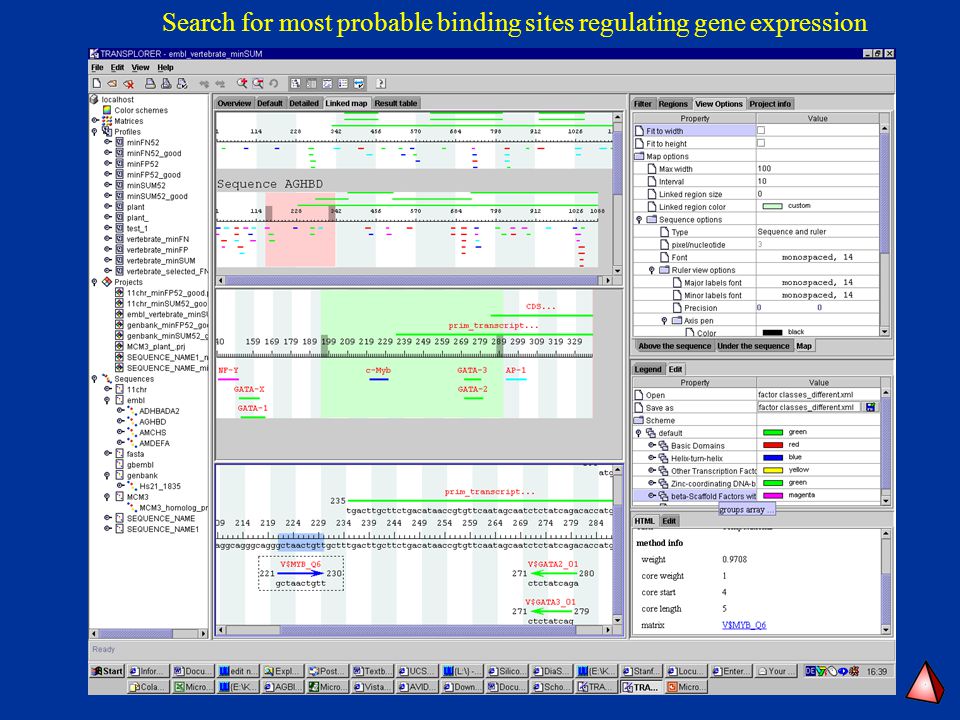Viewport: 960px width, 720px height.
Task: Click the Save as filename field
Action: [809, 407]
